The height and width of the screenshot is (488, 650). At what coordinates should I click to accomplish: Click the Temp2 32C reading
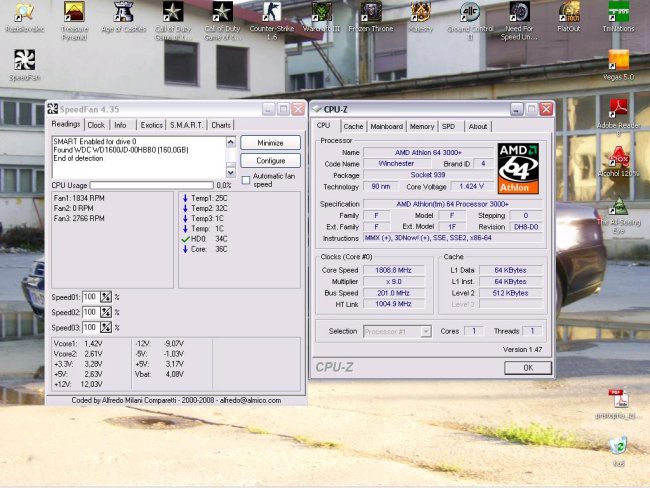tap(204, 209)
